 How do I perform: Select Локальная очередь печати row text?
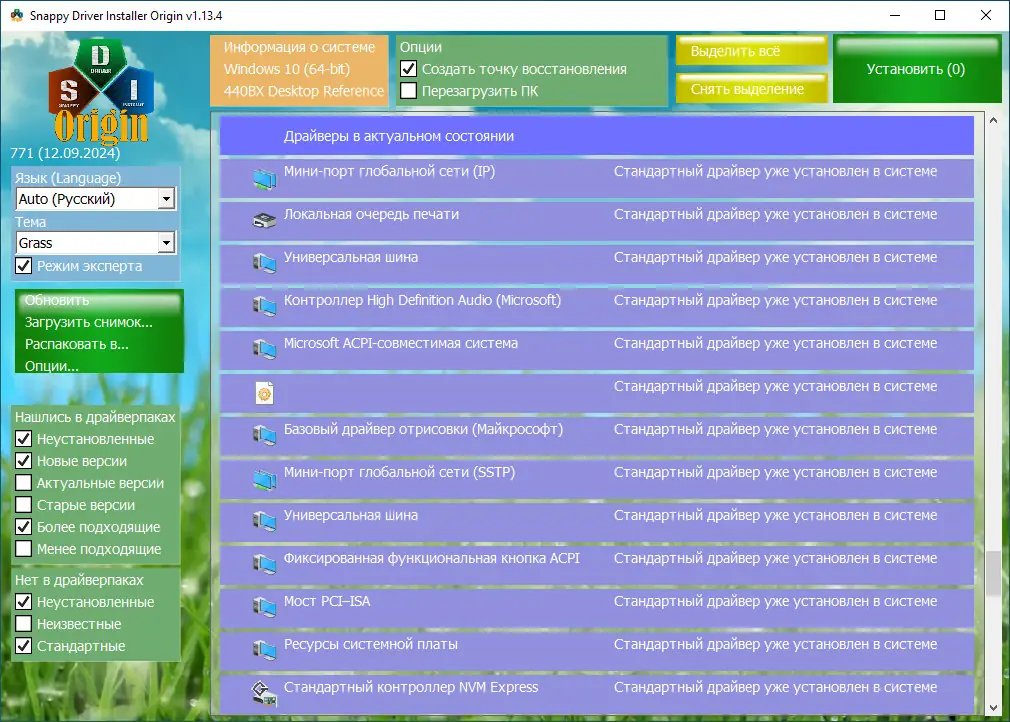tap(372, 214)
